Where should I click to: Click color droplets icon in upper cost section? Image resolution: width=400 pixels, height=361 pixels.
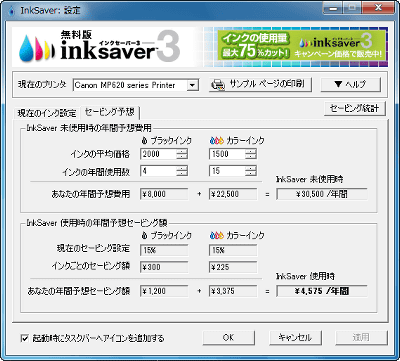click(217, 141)
